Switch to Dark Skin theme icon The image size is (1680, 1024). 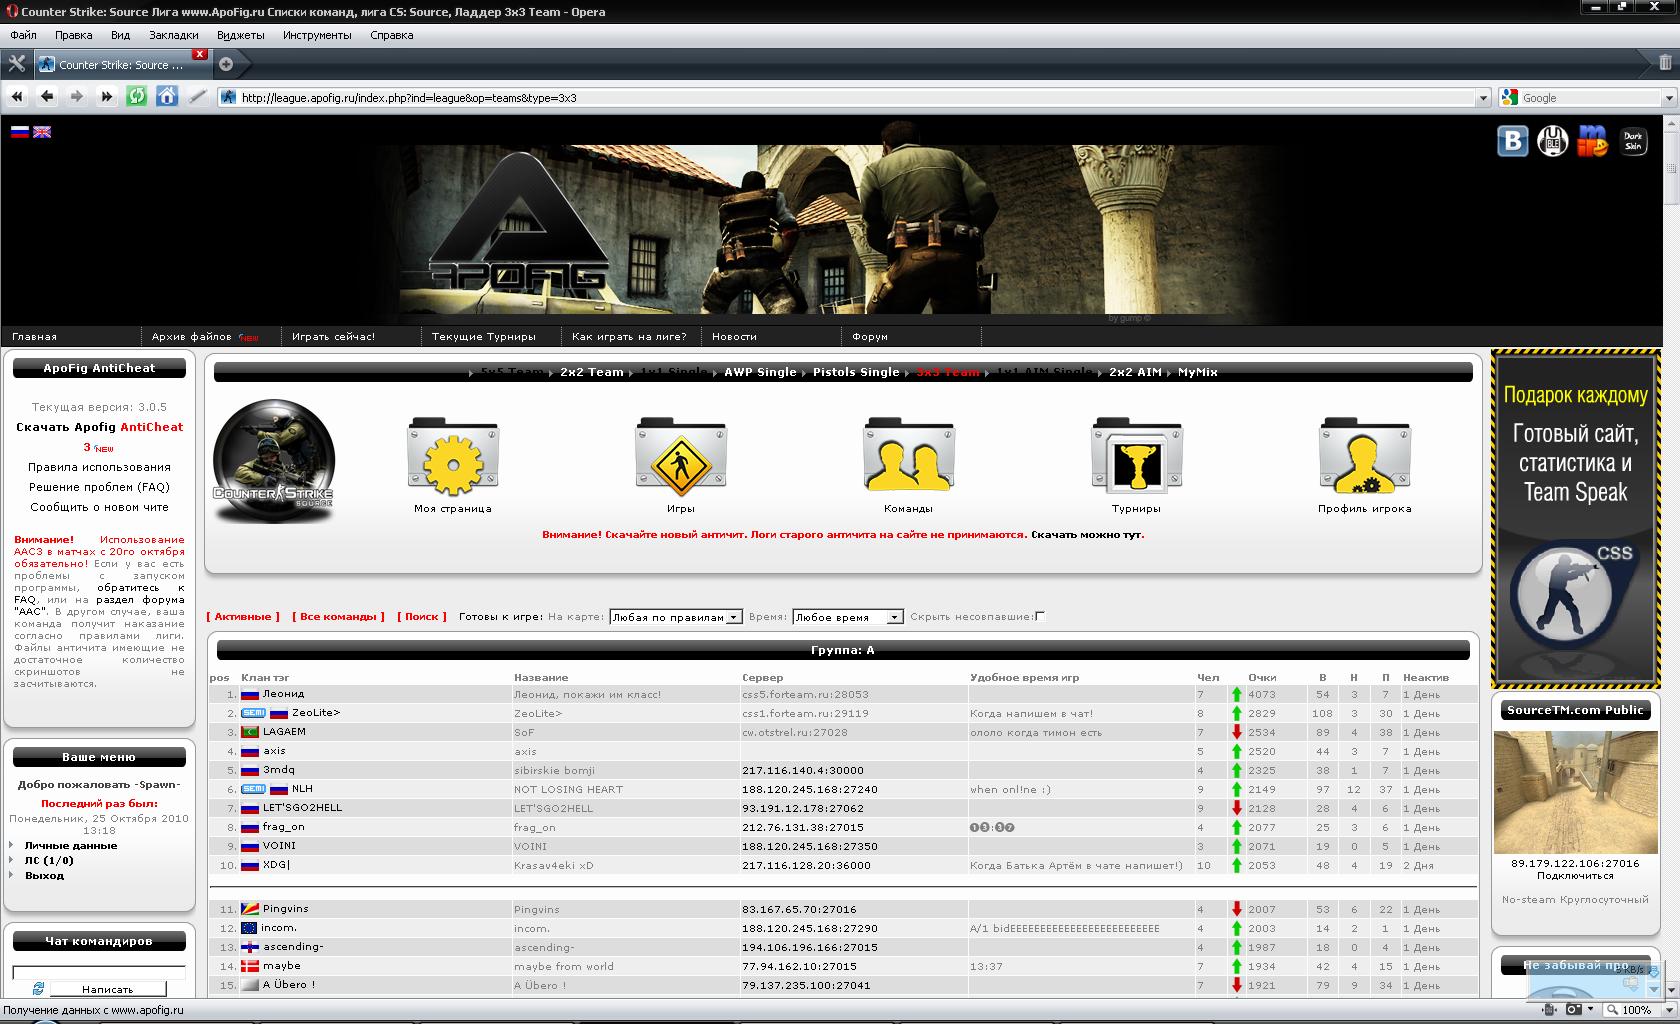pyautogui.click(x=1633, y=141)
